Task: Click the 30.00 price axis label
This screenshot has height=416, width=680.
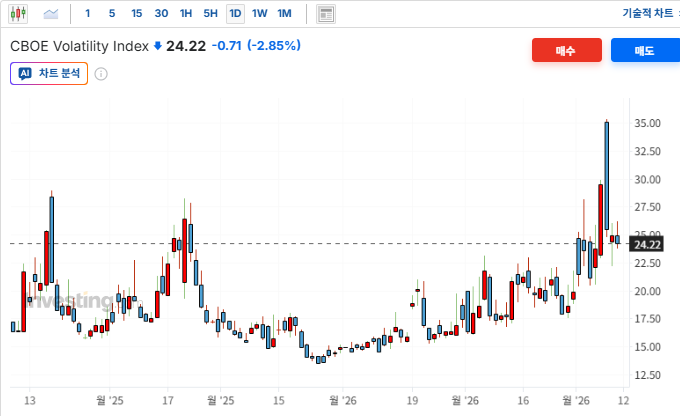Action: point(647,180)
